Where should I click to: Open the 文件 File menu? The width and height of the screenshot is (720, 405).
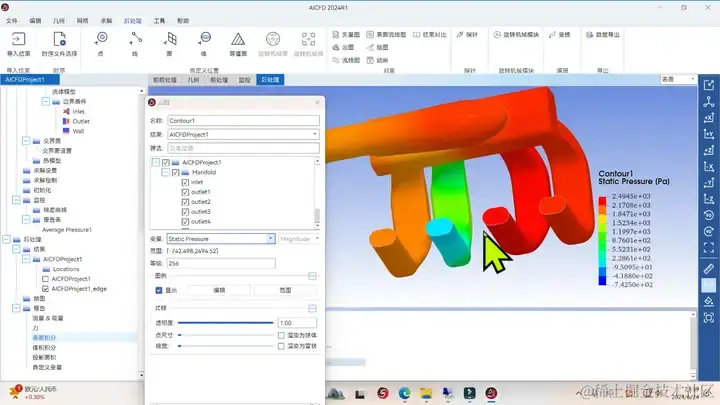click(12, 21)
